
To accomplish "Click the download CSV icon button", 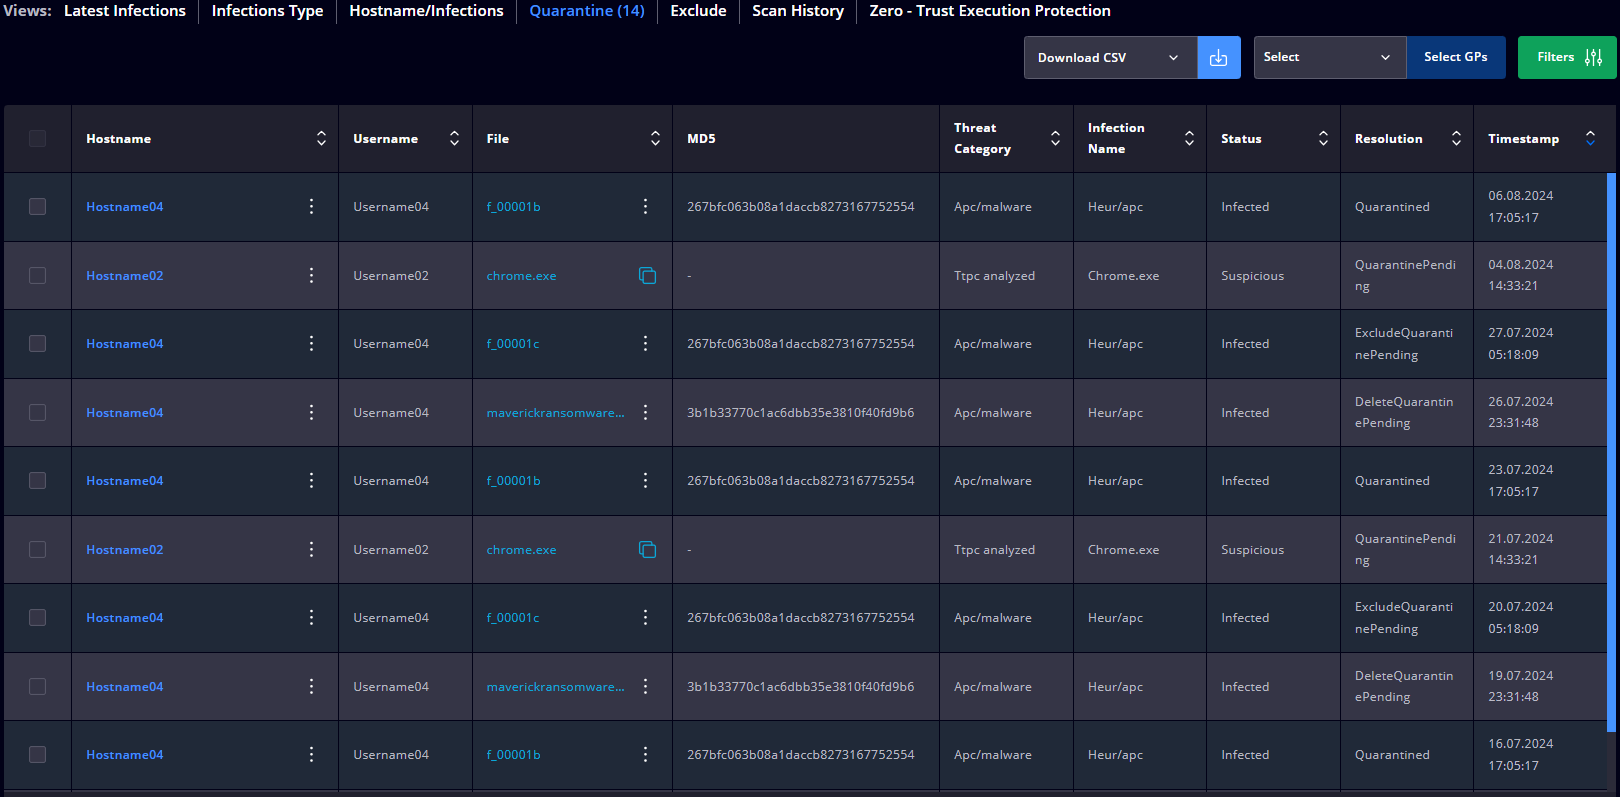I will [x=1218, y=58].
